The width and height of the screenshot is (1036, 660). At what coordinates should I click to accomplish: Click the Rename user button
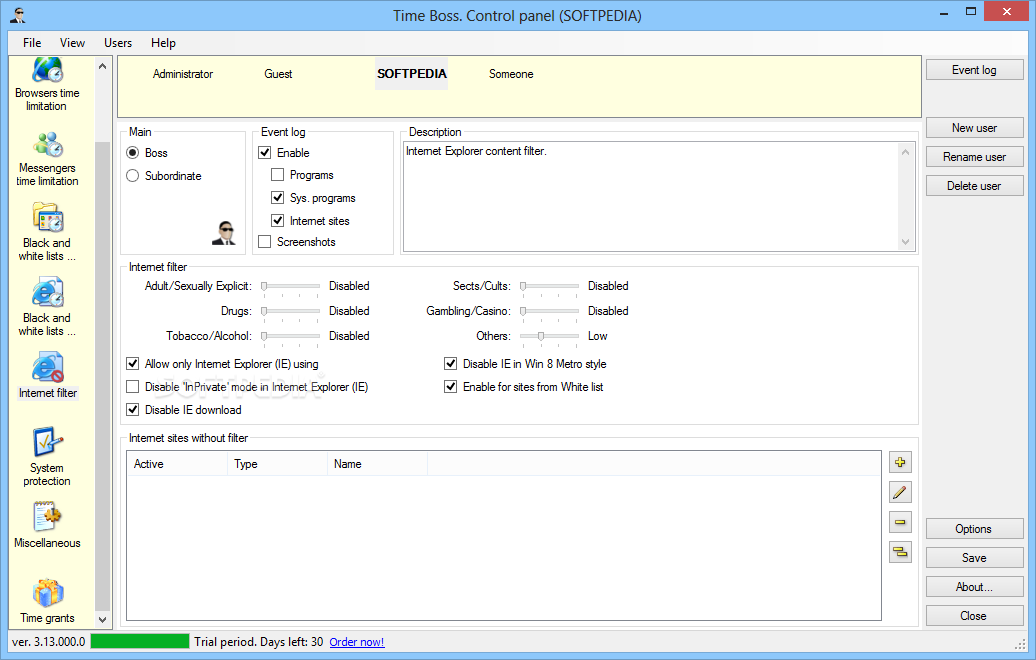[x=975, y=157]
